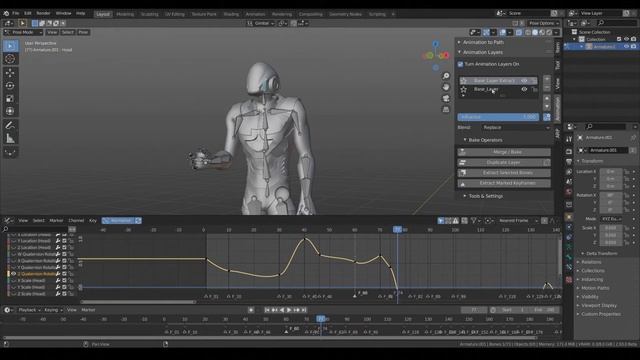This screenshot has width=640, height=360.
Task: Select the Breakdowner pose tool
Action: point(10,152)
